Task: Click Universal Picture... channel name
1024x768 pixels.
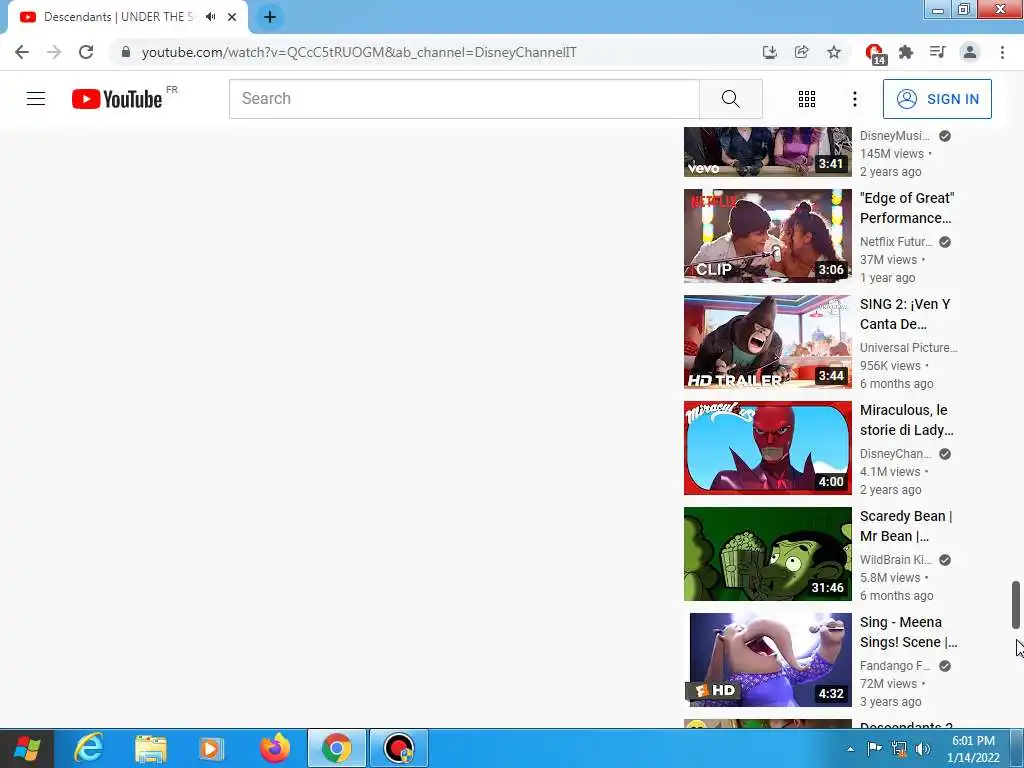Action: click(908, 347)
